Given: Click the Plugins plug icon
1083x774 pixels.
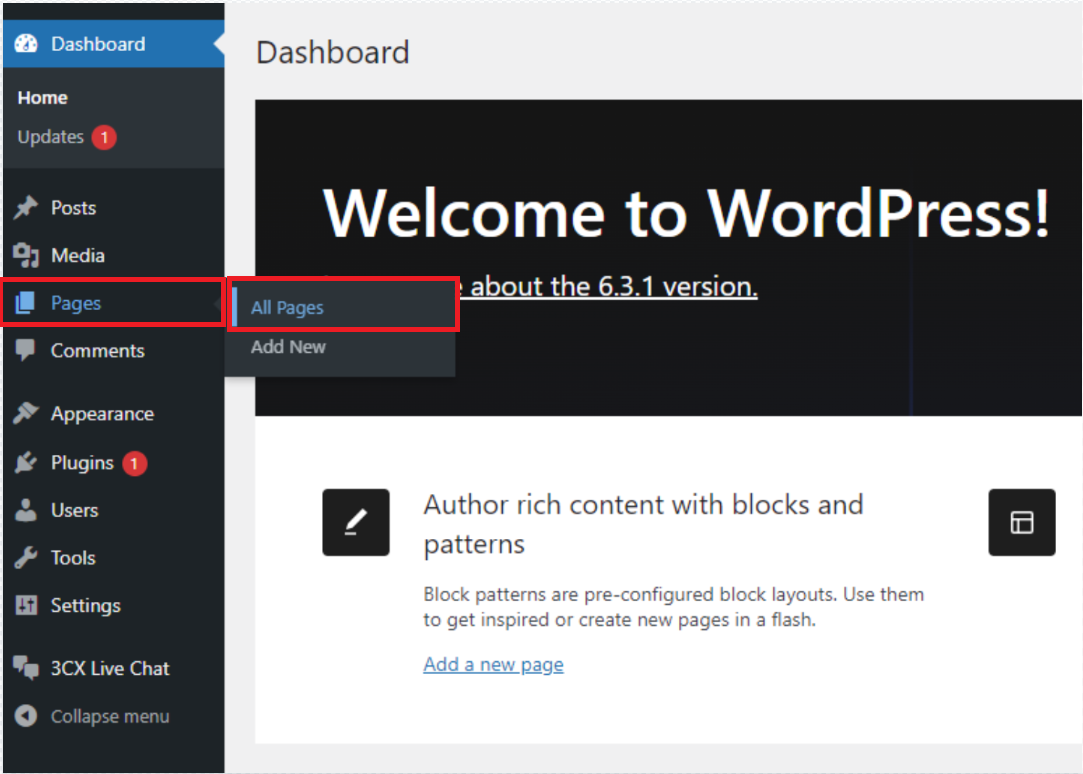Looking at the screenshot, I should (x=26, y=463).
